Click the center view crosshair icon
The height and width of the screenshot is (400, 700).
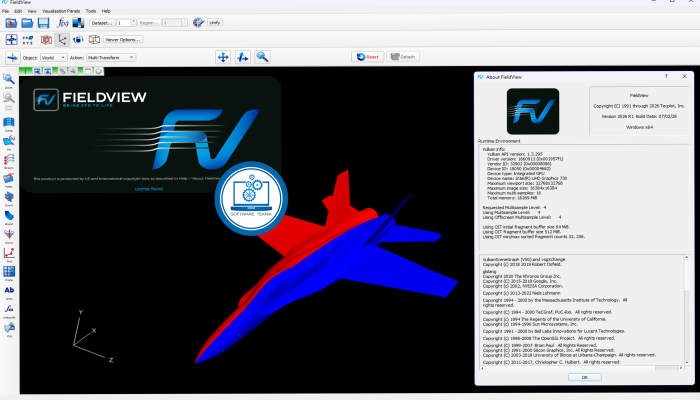(x=11, y=40)
